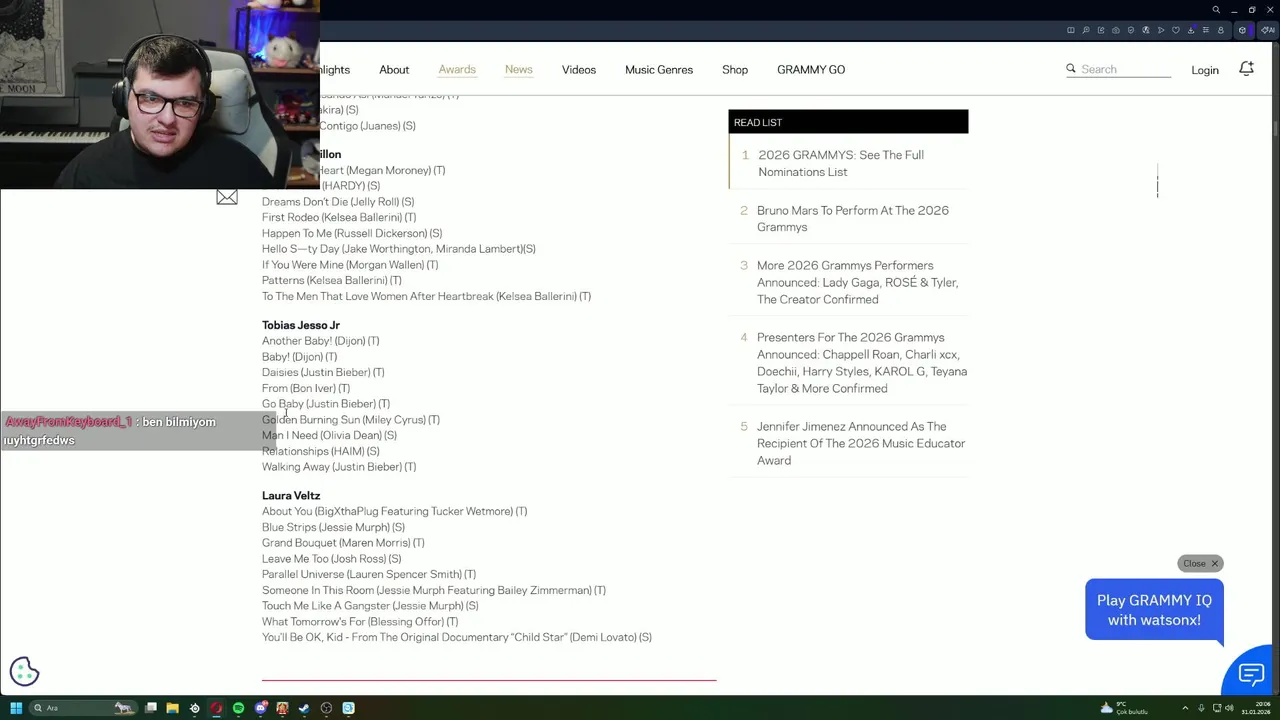Screen dimensions: 1280x720
Task: Click the Opera GX taskbar icon
Action: [x=216, y=708]
